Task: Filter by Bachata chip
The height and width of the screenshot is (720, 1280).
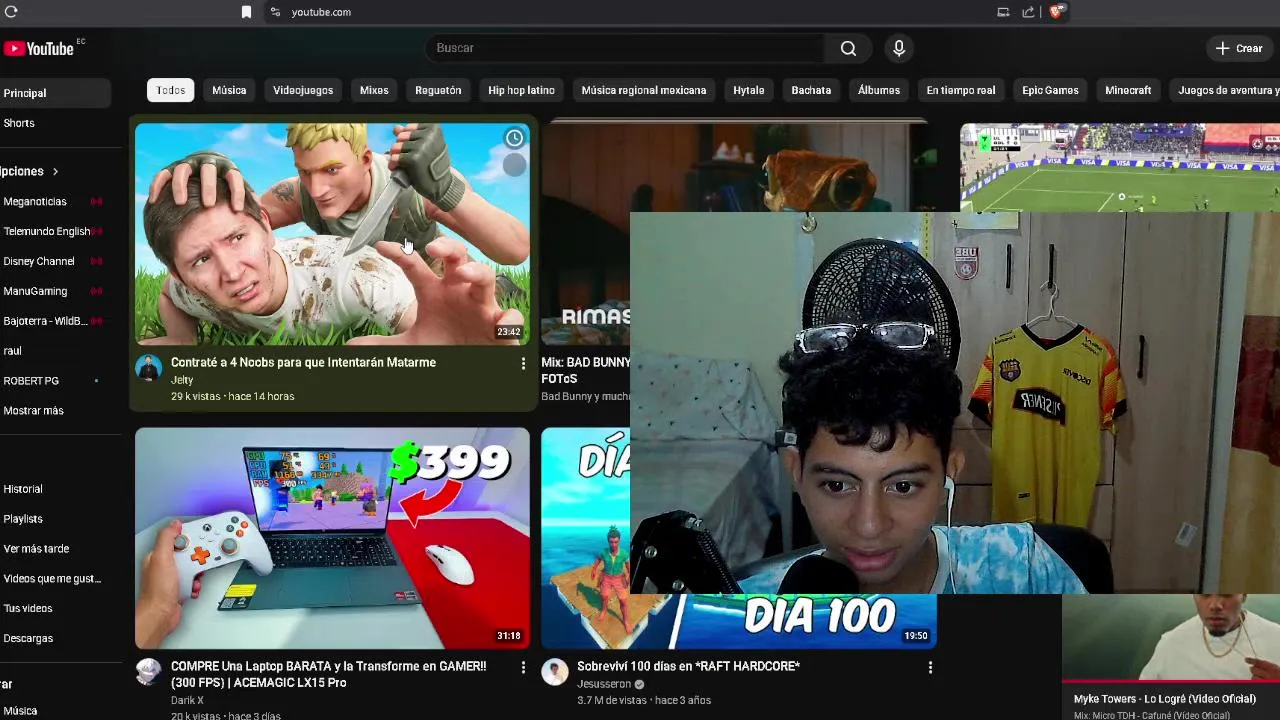Action: [811, 90]
